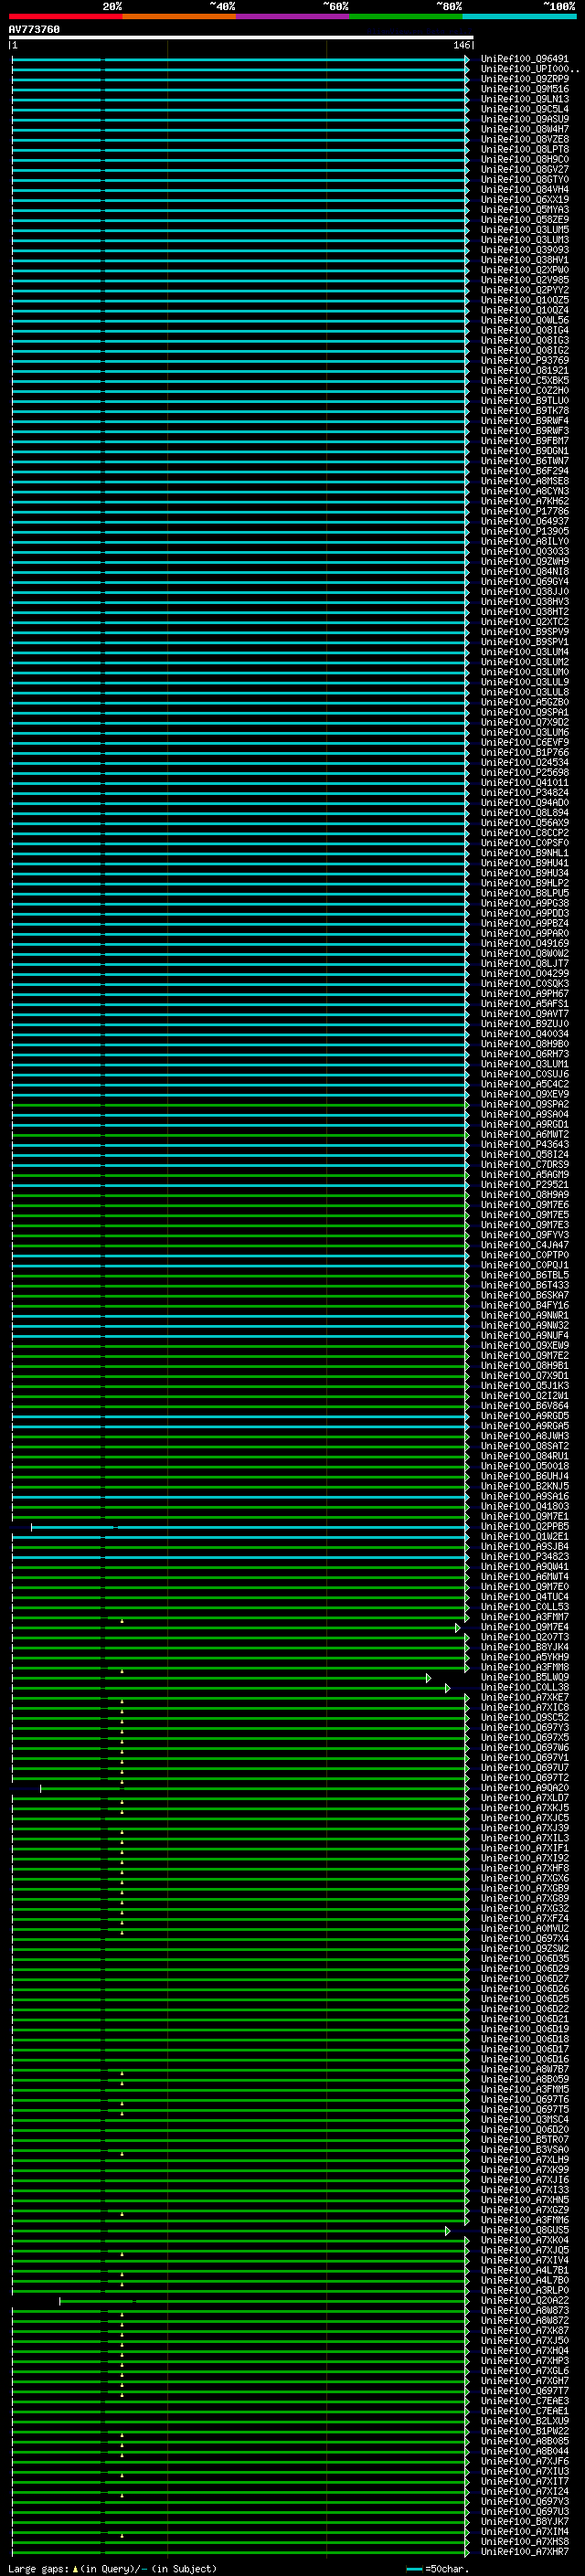Screen dimensions: 585x2576
Task: Click the hit label UniRef100_B2KNJ5
Action: click(x=524, y=1486)
